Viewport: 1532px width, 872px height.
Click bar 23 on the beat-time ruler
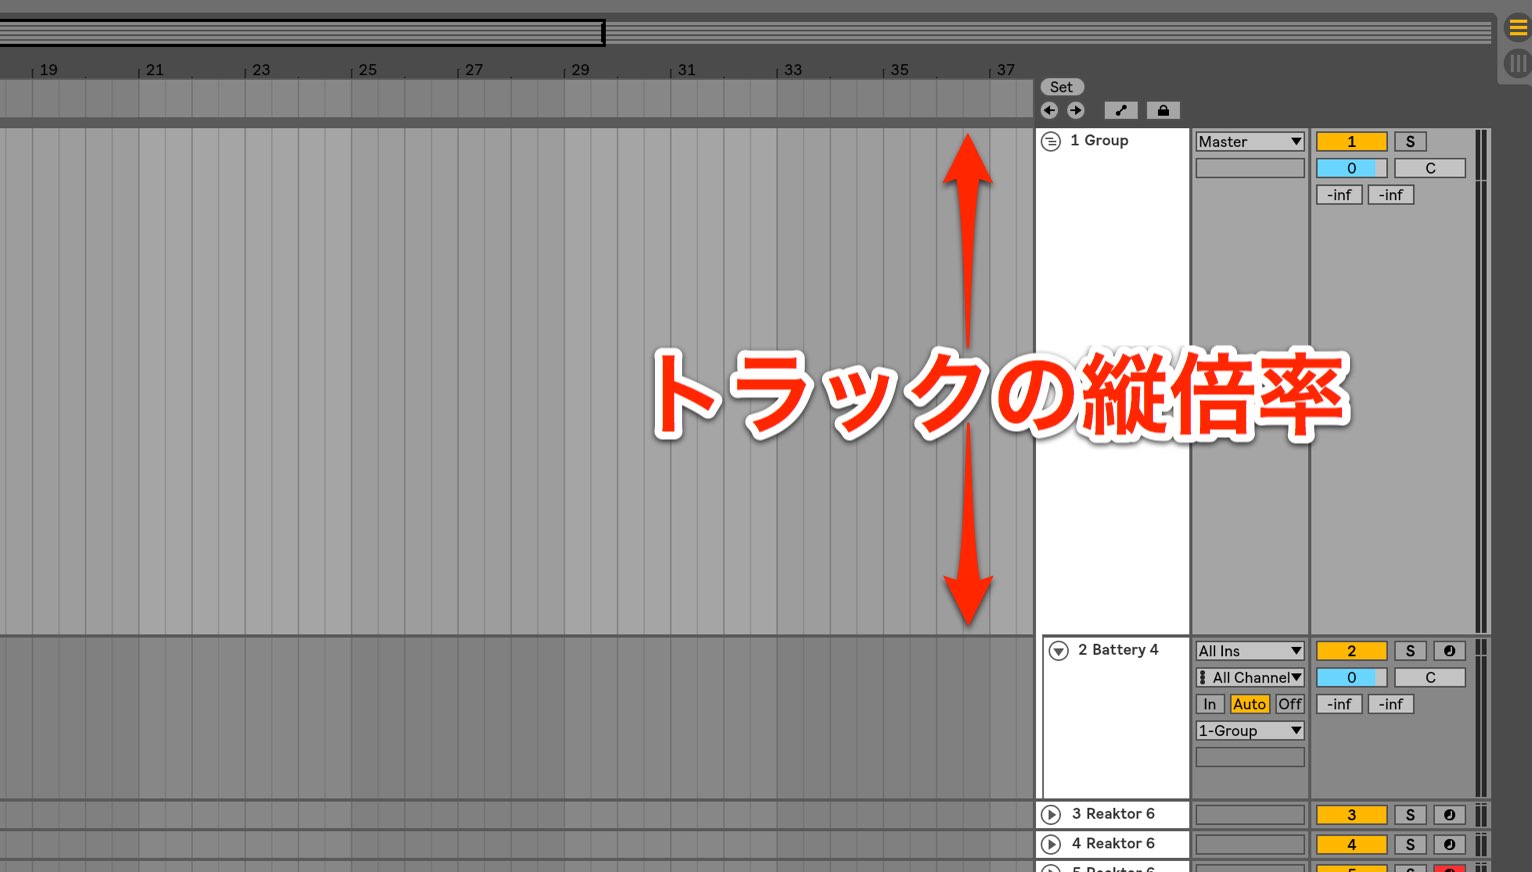[x=261, y=70]
